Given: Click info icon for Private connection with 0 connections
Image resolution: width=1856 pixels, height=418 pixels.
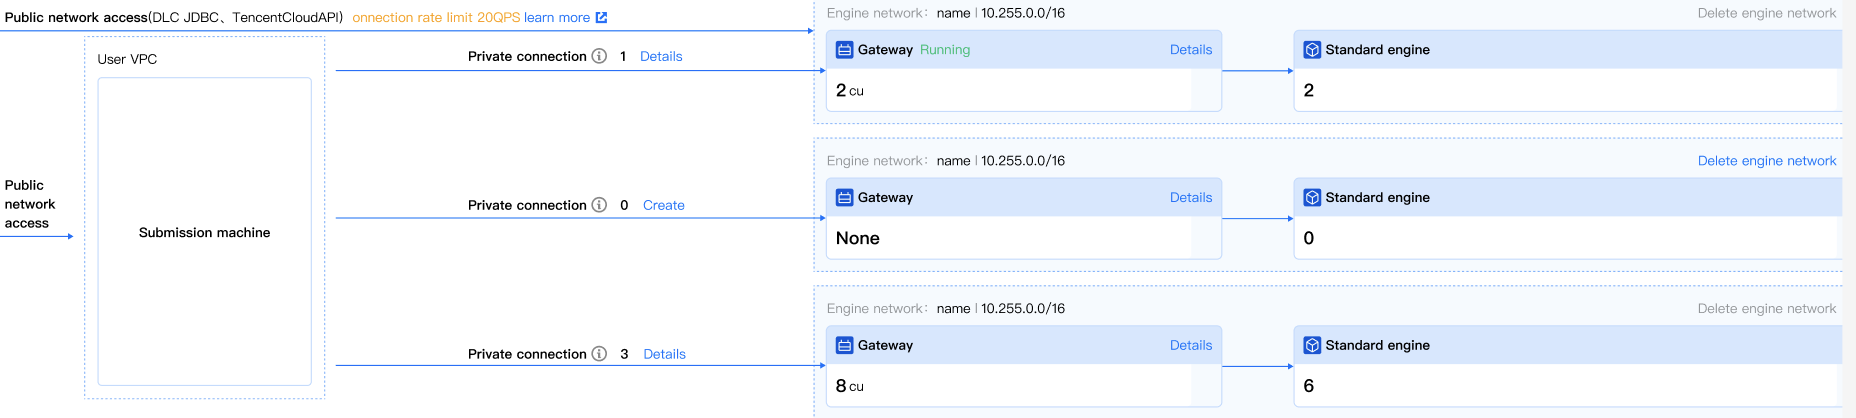Looking at the screenshot, I should pos(599,205).
